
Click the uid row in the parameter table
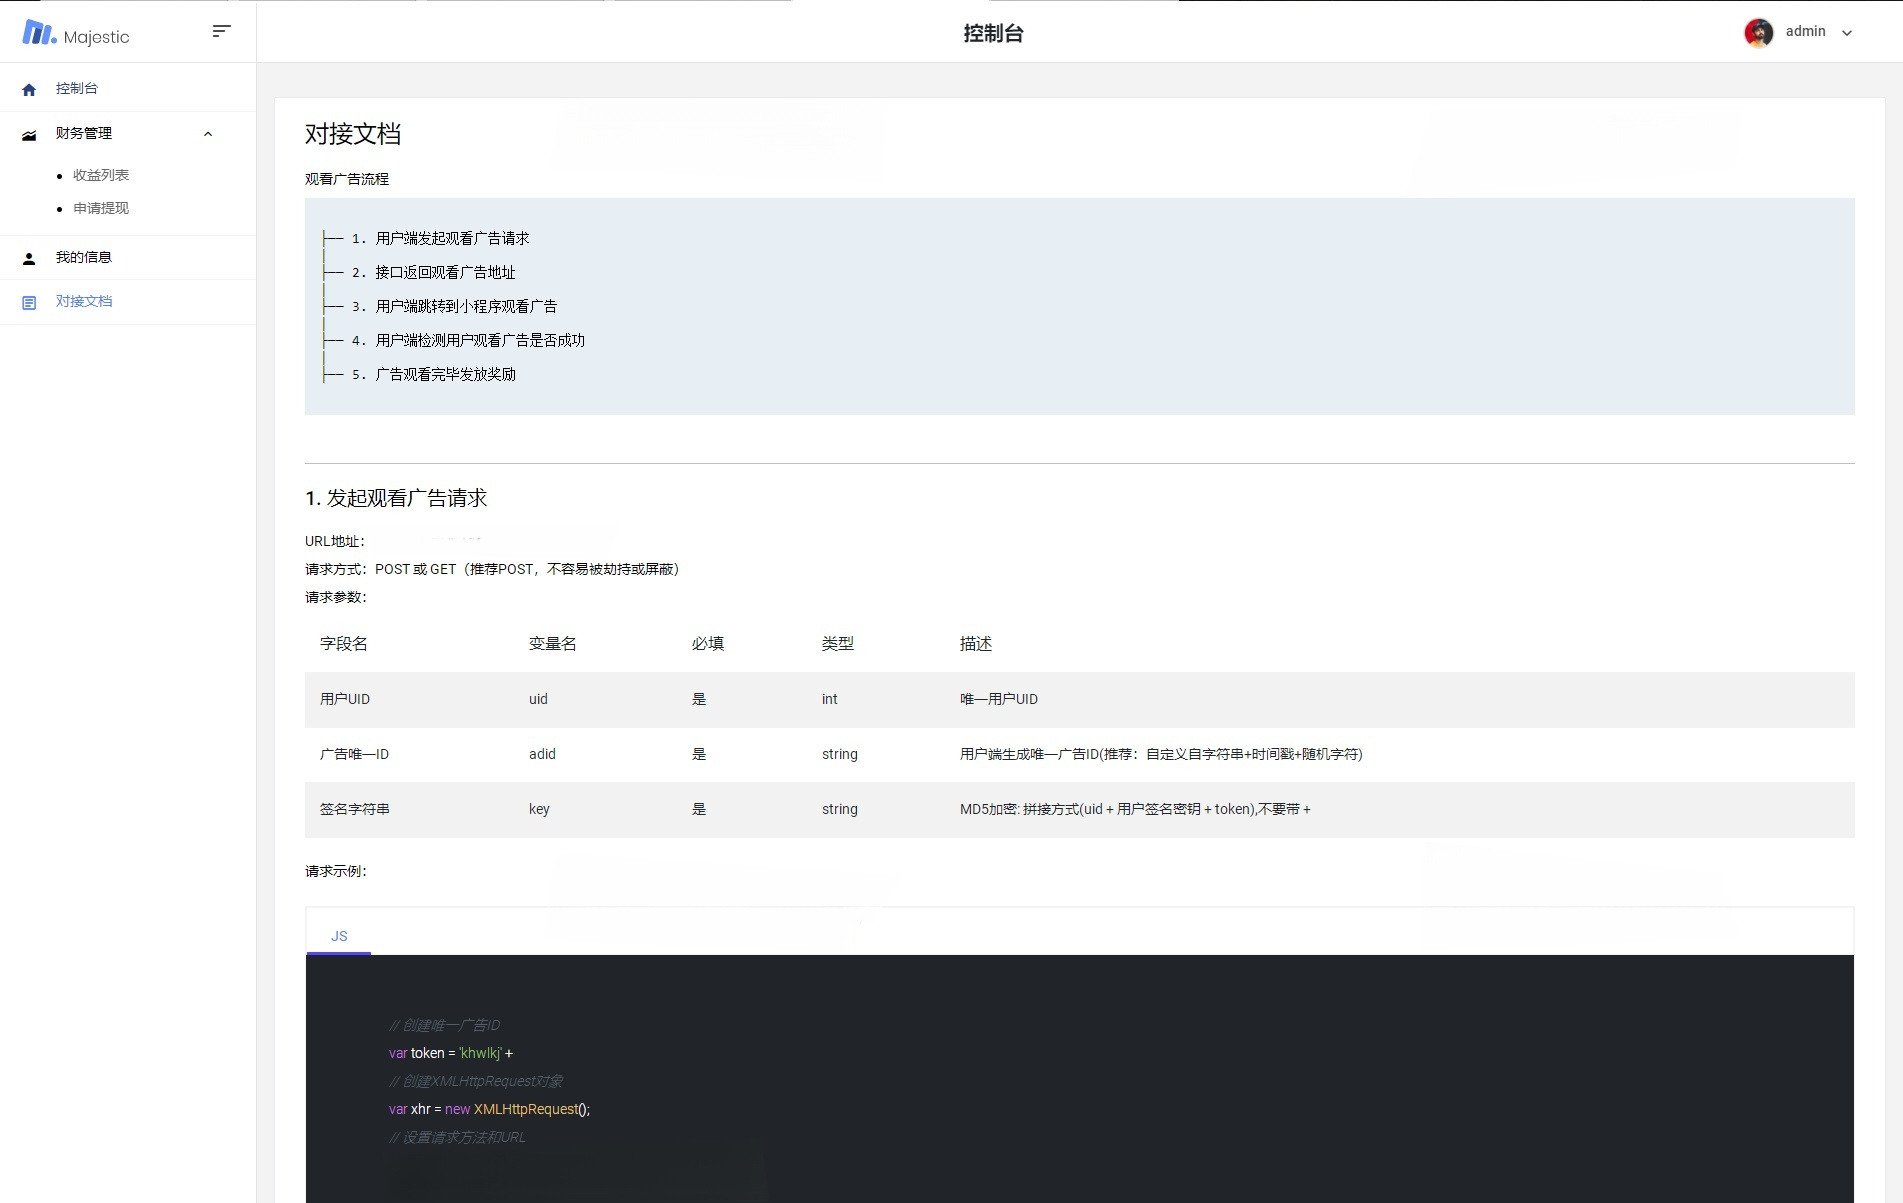[x=700, y=699]
